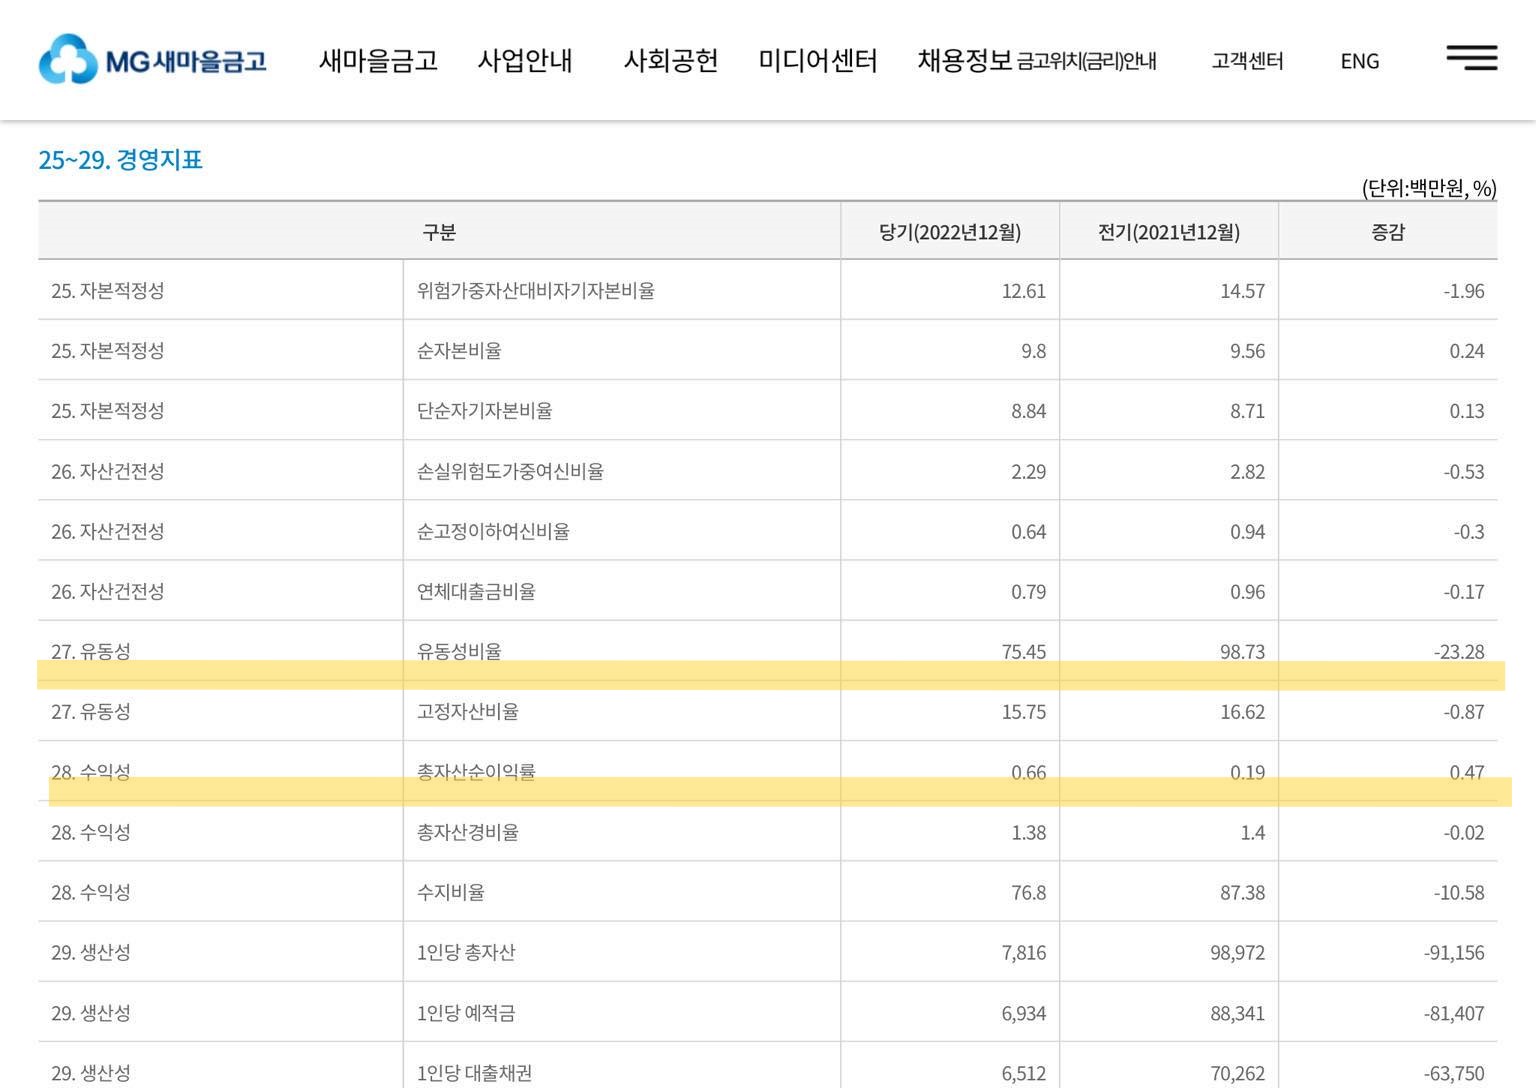Click the 98.73 prior liquidity value
This screenshot has width=1536, height=1088.
pyautogui.click(x=1243, y=652)
